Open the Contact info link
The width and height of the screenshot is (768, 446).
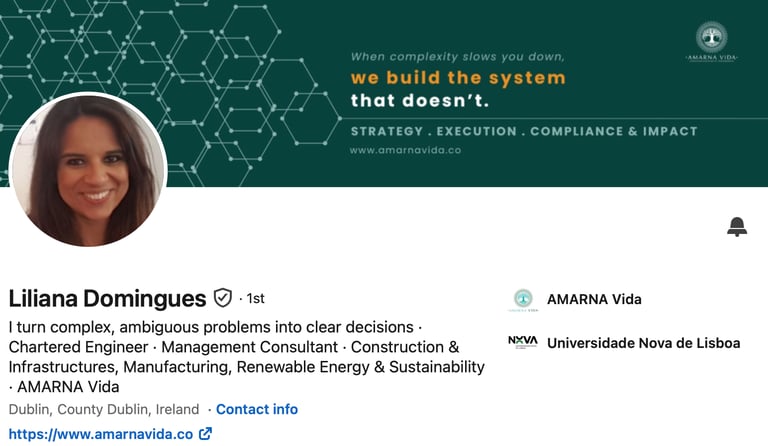(x=257, y=409)
